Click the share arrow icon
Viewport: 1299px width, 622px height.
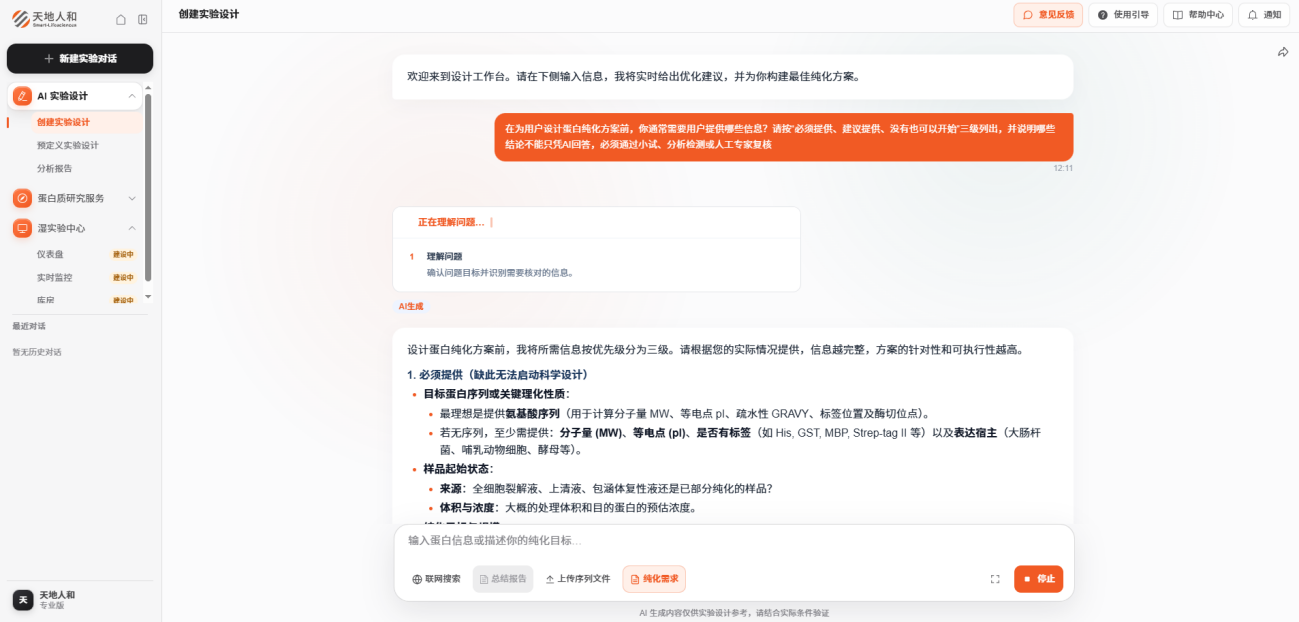(1283, 52)
